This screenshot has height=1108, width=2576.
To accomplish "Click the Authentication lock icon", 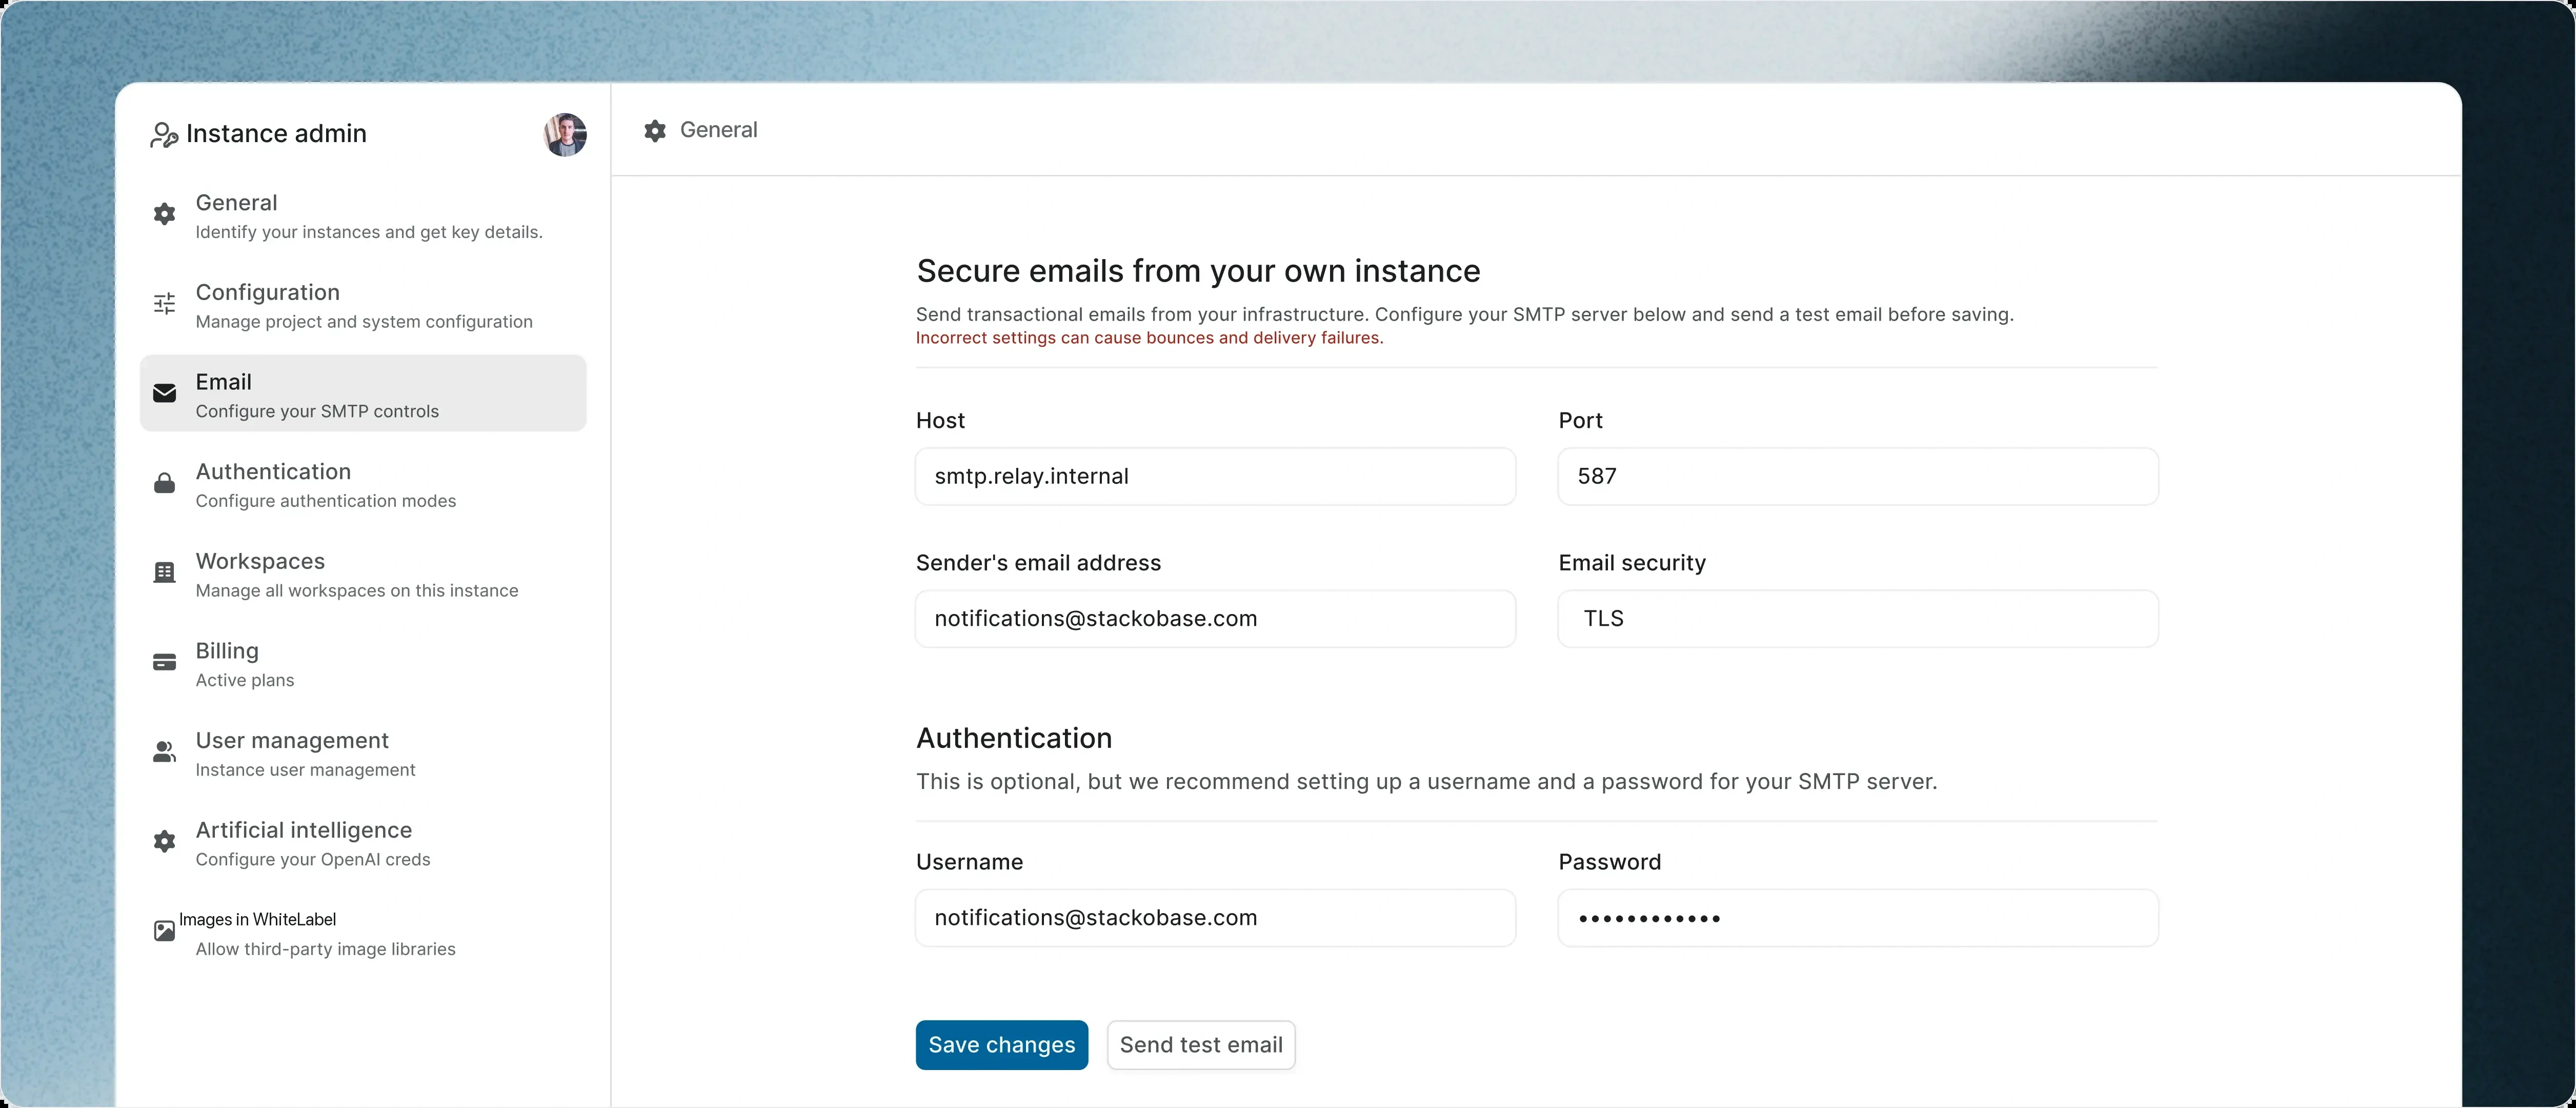I will click(164, 483).
